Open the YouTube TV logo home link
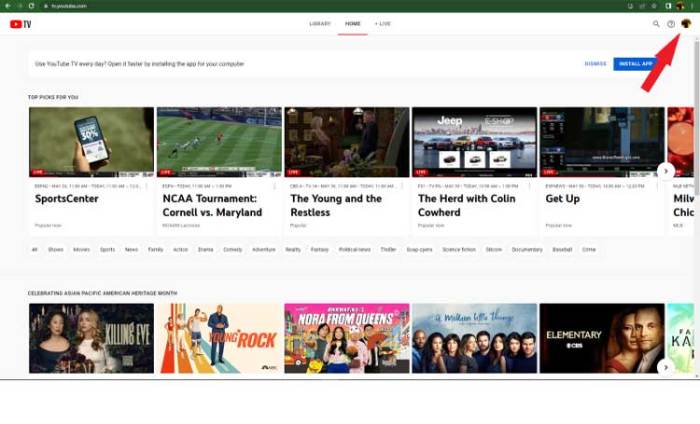This screenshot has height=424, width=700. click(x=21, y=24)
